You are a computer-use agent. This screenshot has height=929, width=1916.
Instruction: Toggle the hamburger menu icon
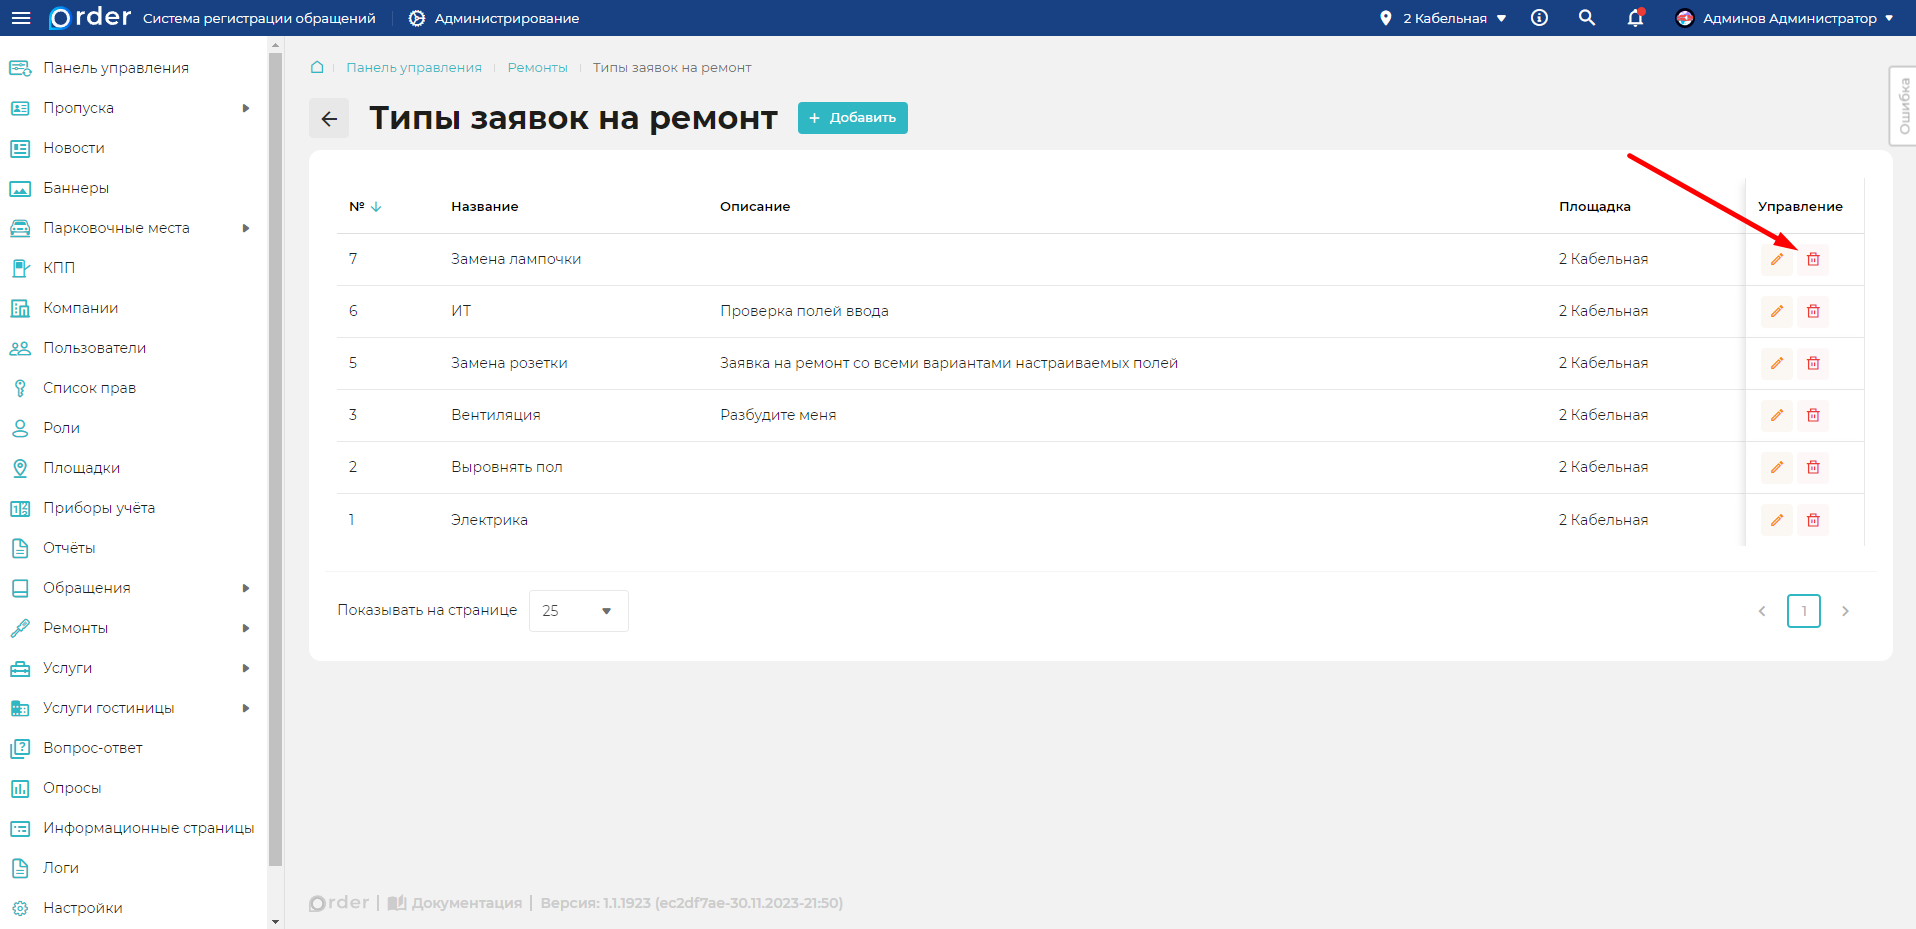pyautogui.click(x=21, y=18)
